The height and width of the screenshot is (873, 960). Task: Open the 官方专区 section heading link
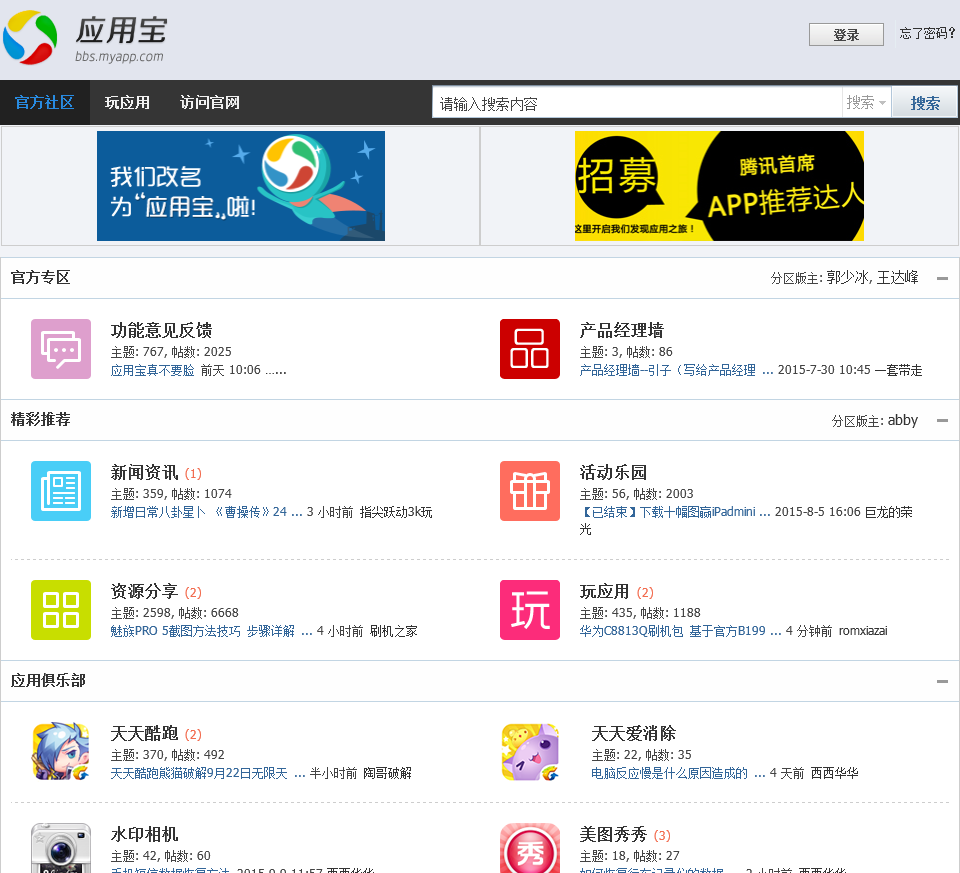pyautogui.click(x=40, y=277)
